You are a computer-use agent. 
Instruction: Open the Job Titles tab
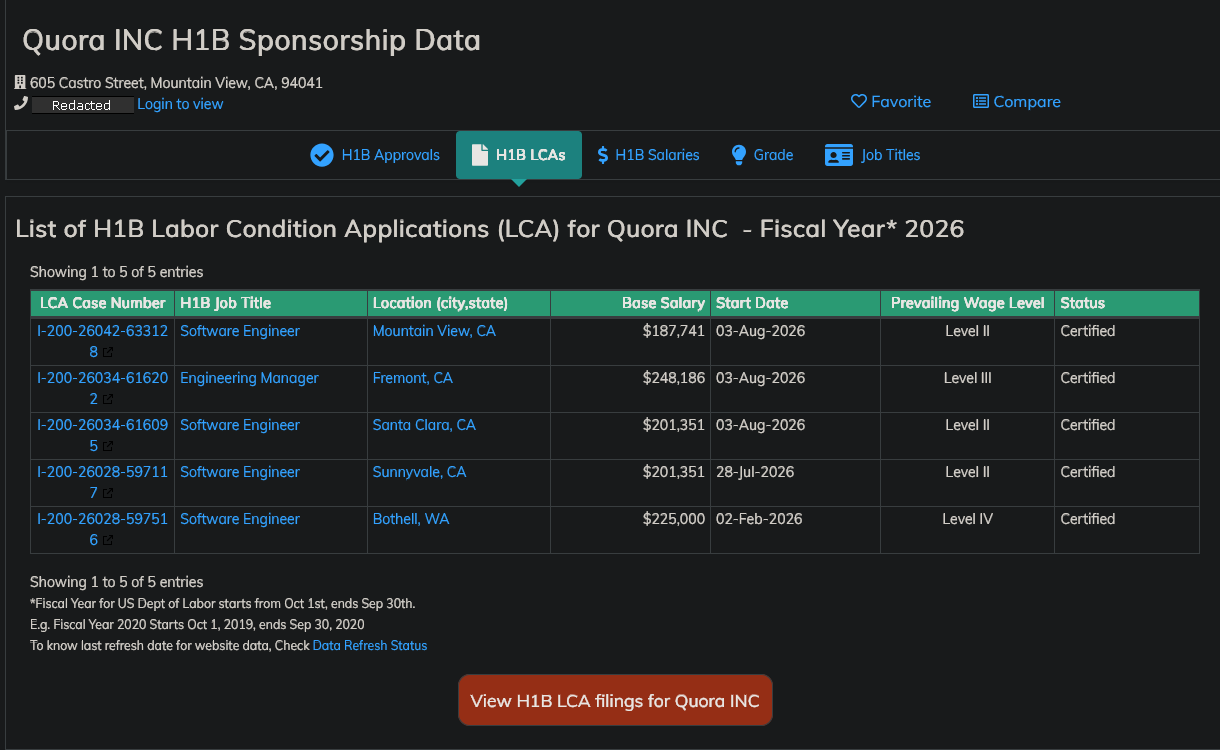coord(872,155)
